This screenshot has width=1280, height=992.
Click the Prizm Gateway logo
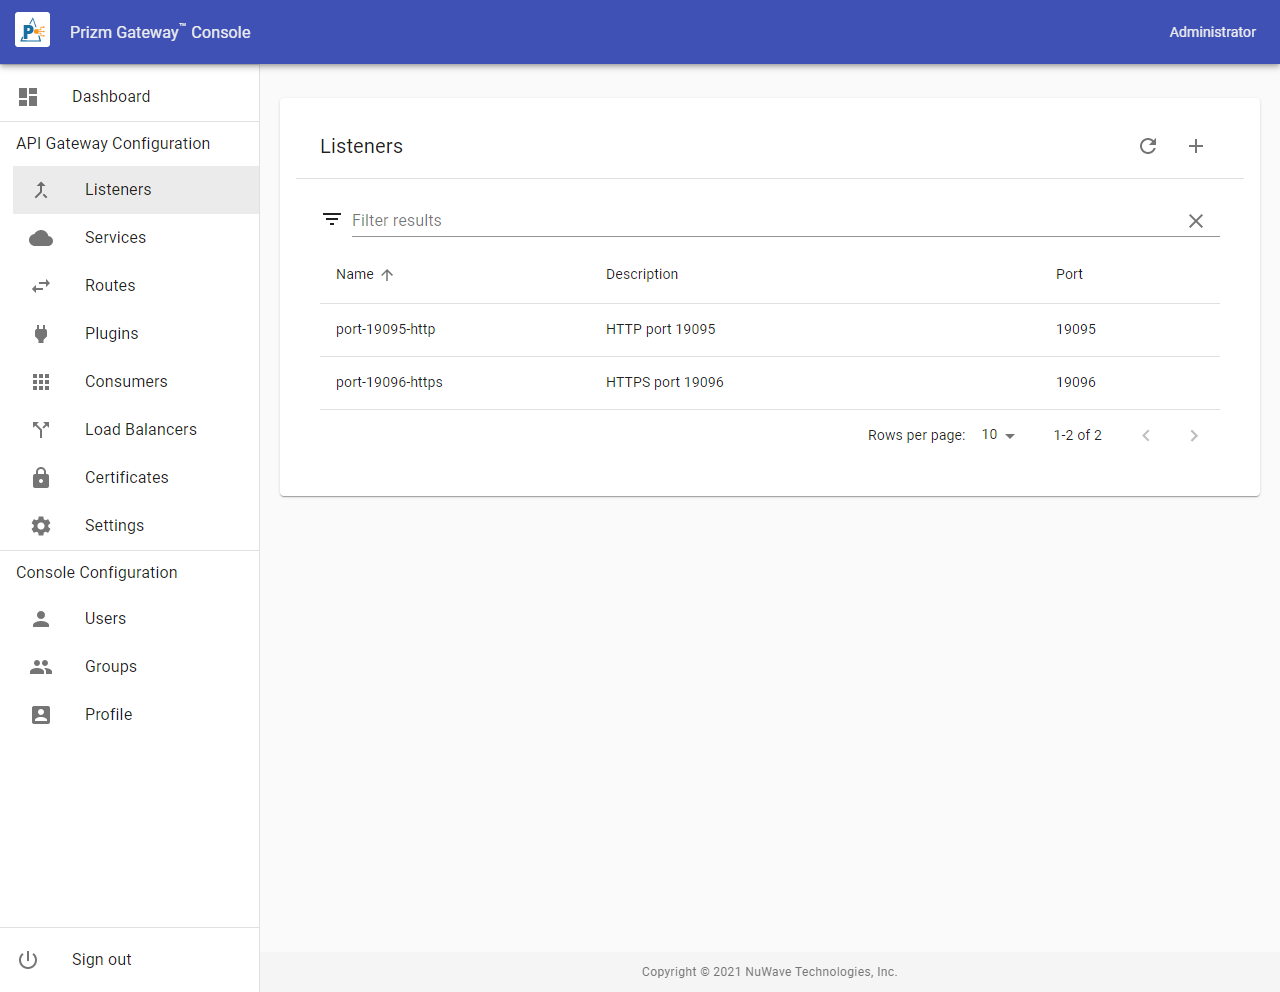pyautogui.click(x=32, y=32)
